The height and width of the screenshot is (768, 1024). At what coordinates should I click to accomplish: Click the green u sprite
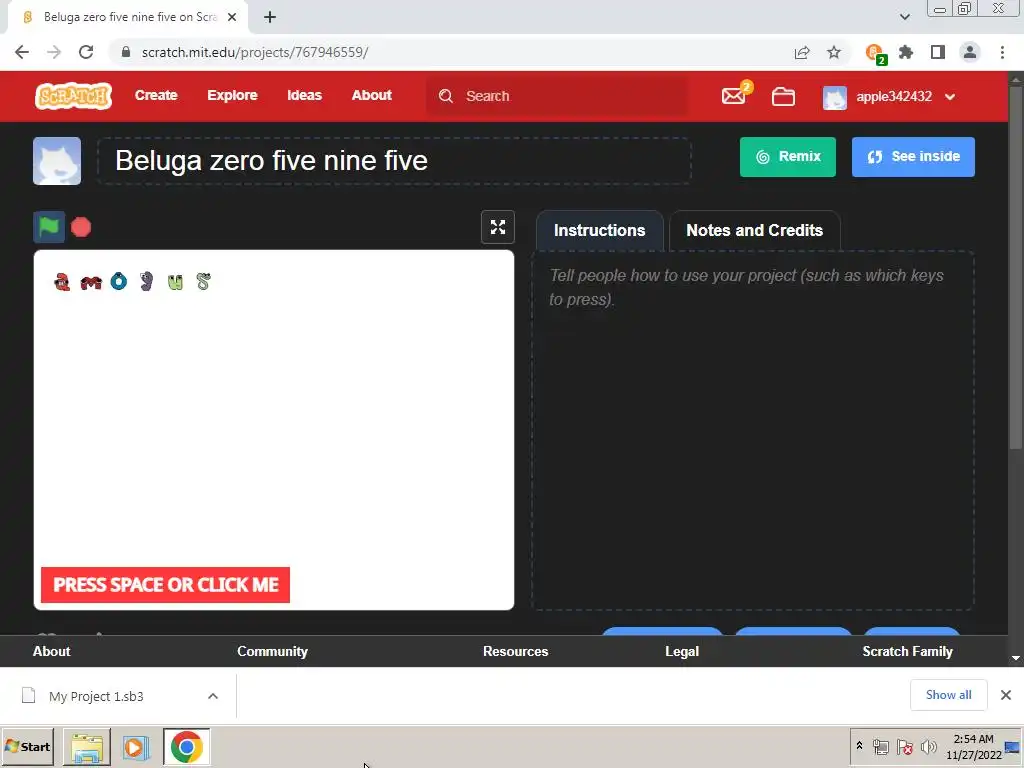coord(175,282)
